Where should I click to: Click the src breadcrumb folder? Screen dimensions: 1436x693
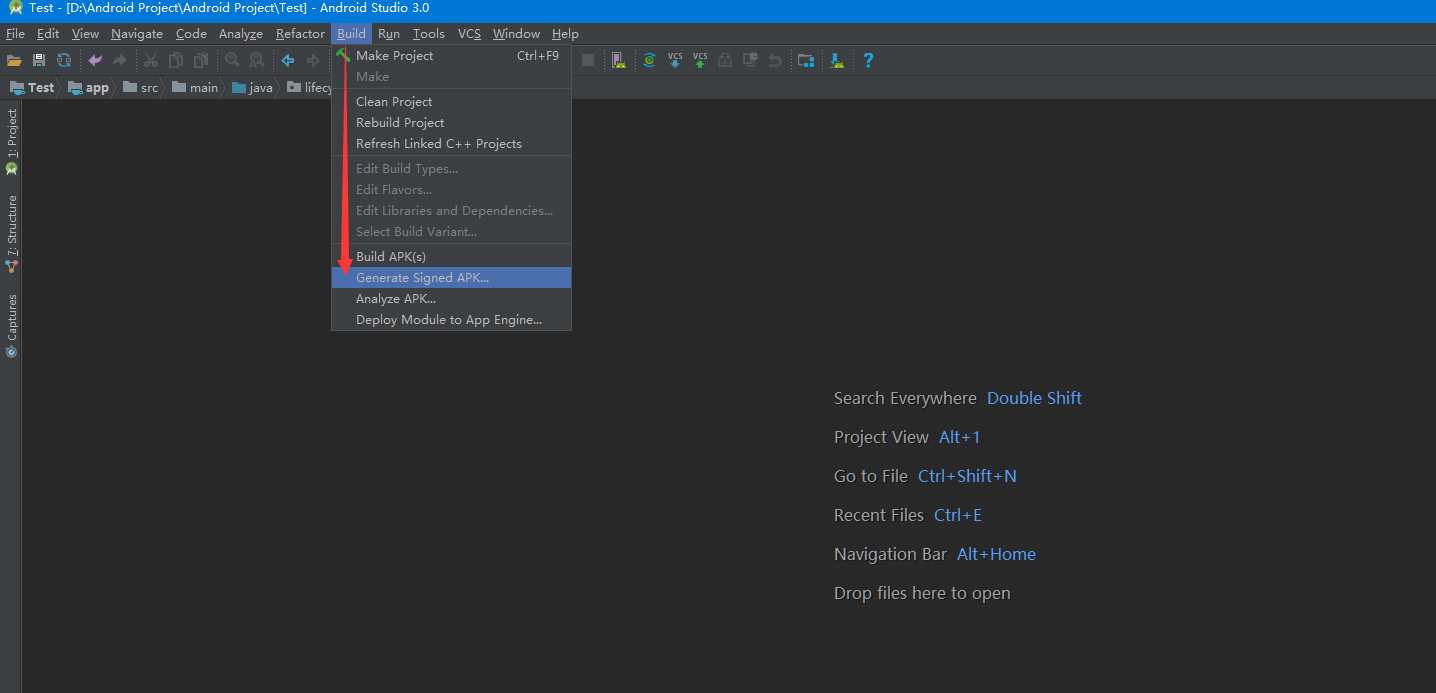[x=140, y=88]
